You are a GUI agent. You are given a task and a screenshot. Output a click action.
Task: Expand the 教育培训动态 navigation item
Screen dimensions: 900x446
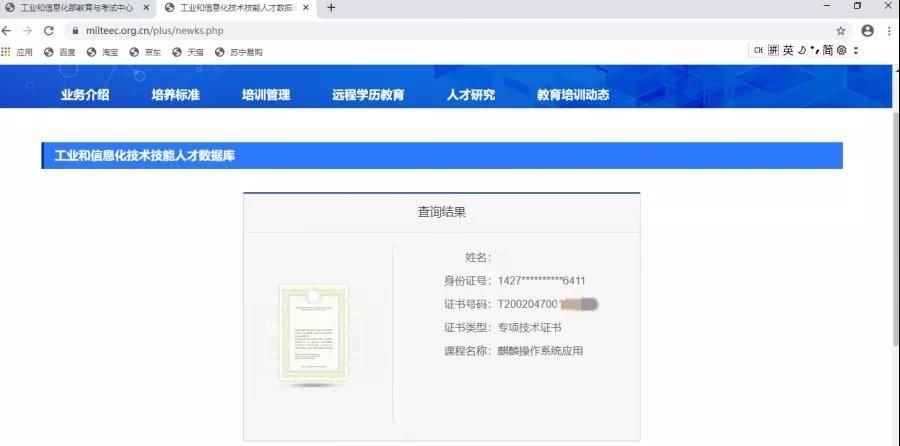pos(573,96)
